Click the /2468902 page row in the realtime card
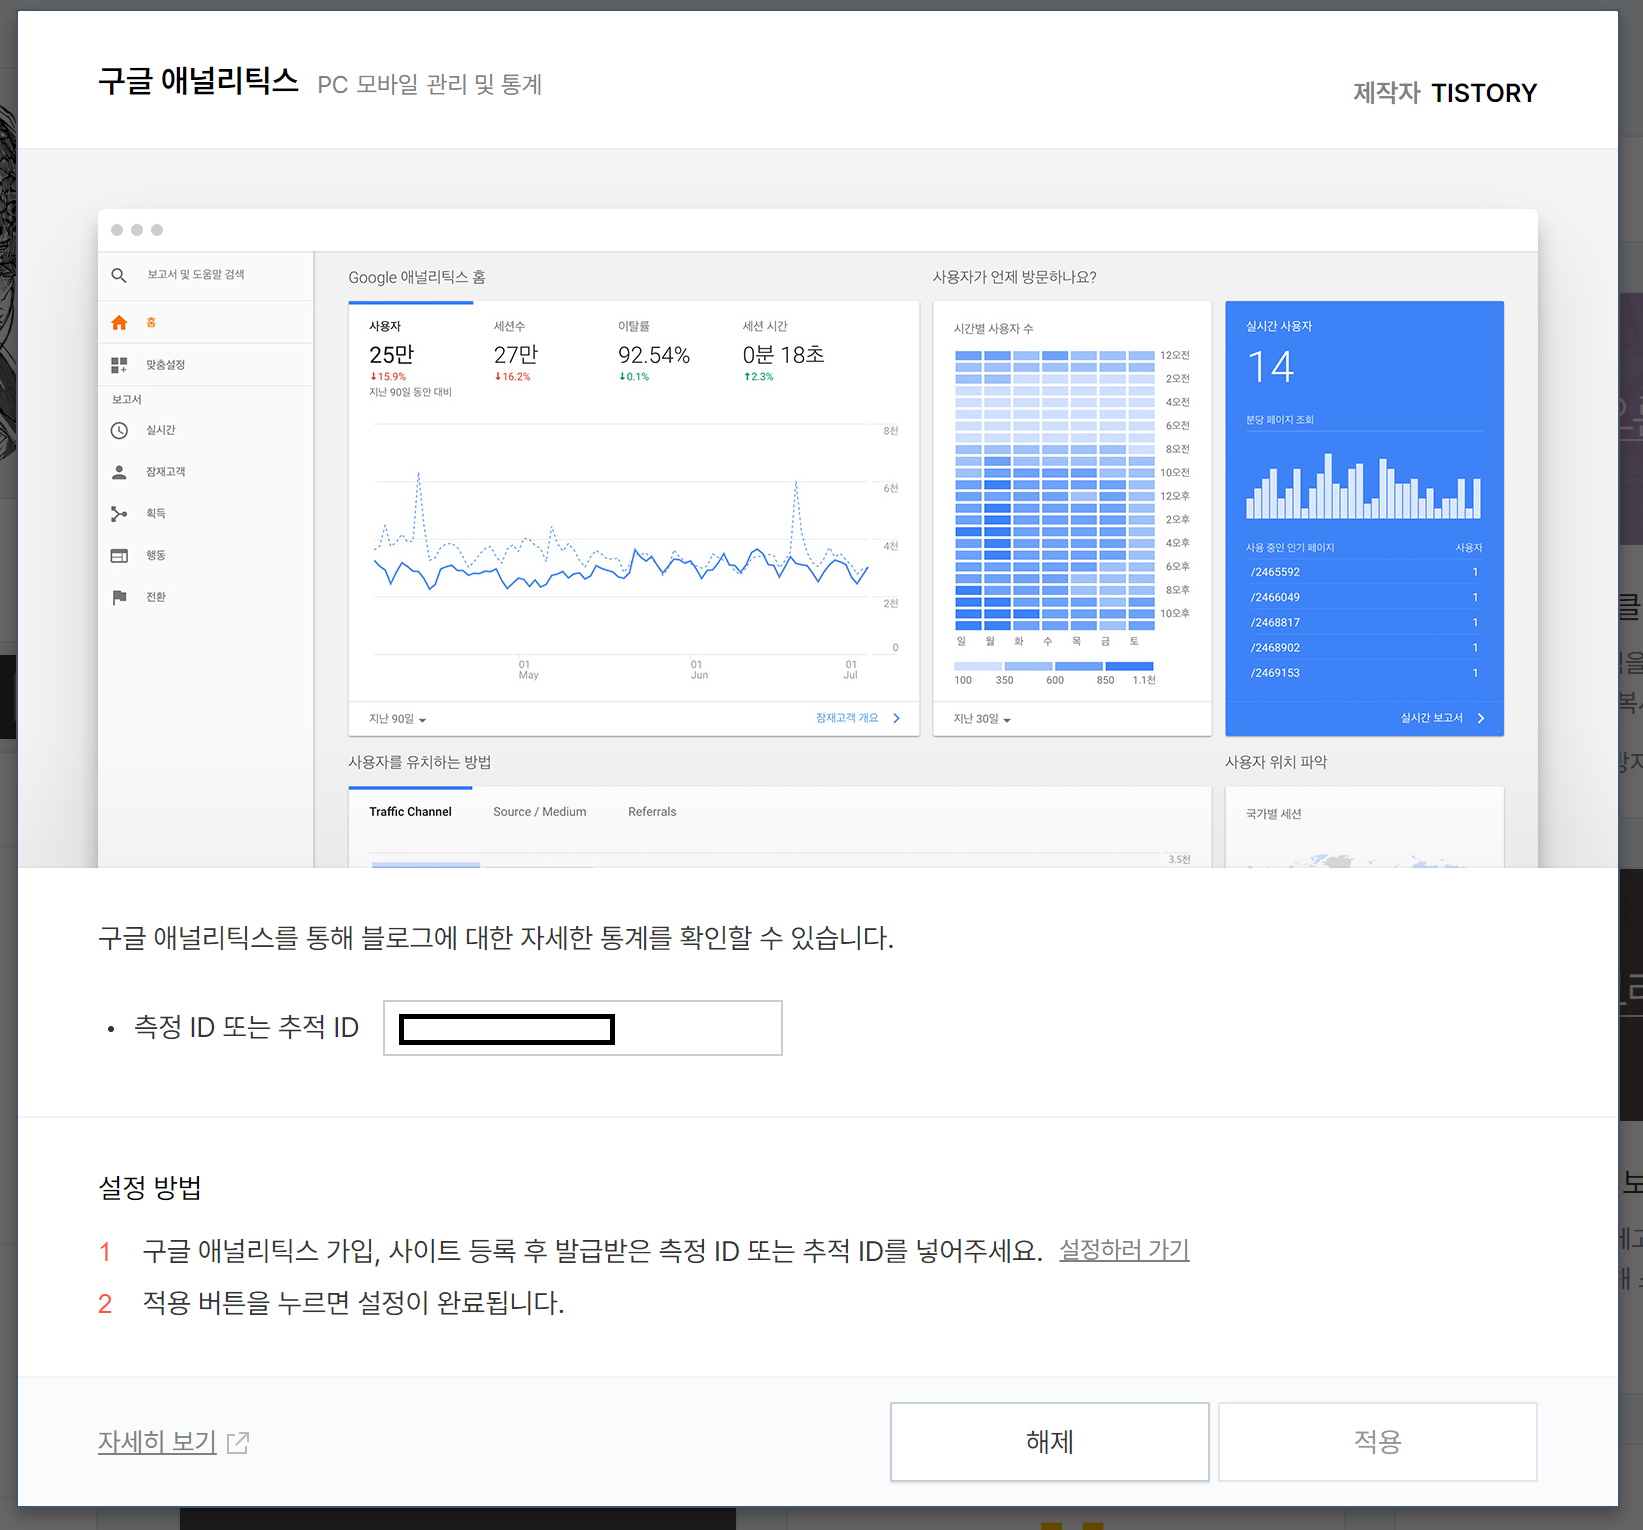 coord(1364,648)
